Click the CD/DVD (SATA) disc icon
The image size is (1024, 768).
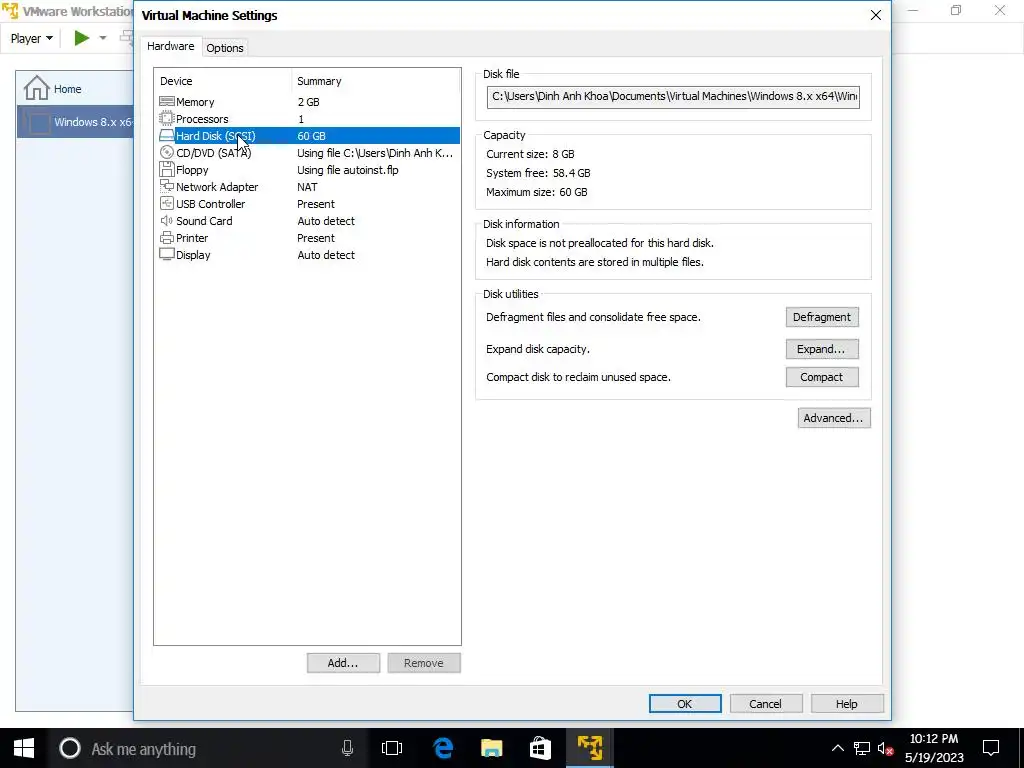click(x=167, y=153)
